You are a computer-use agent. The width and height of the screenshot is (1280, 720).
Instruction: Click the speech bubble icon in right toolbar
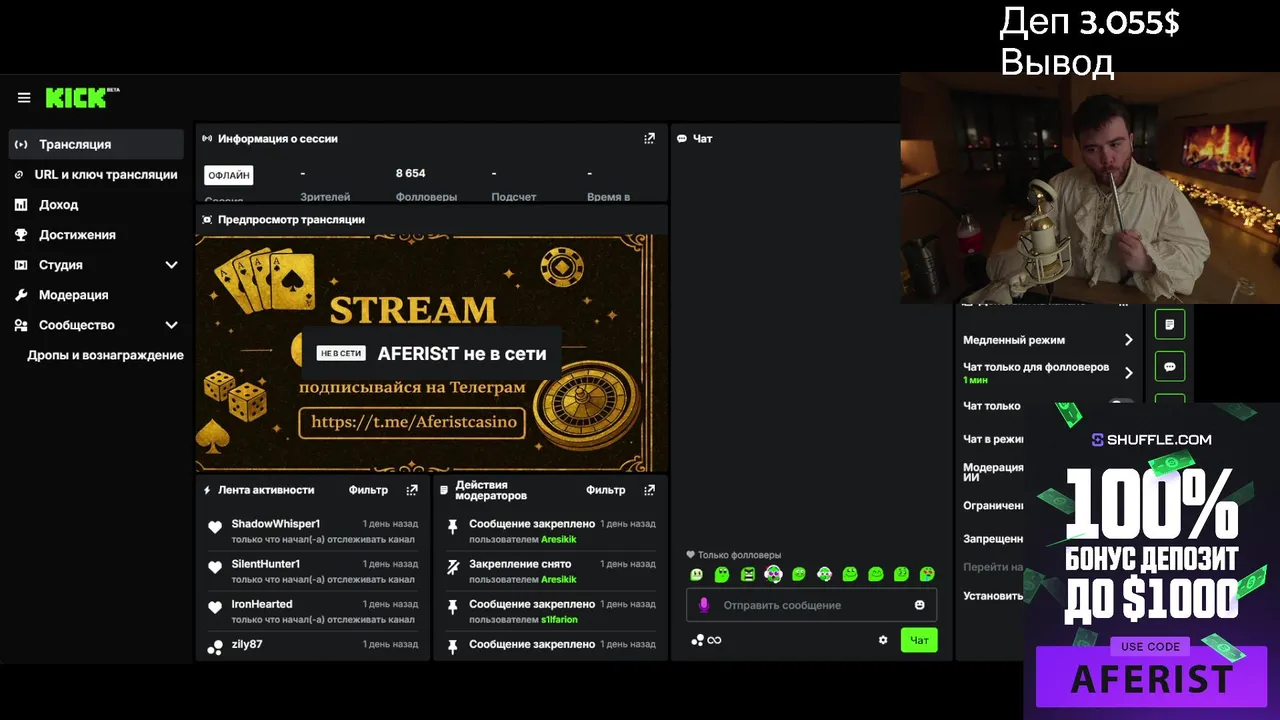coord(1170,366)
